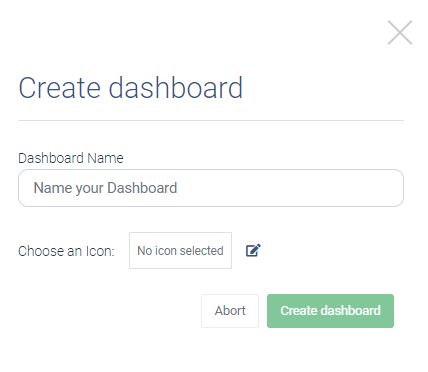The image size is (428, 372).
Task: Click the No icon selected text
Action: (x=180, y=251)
